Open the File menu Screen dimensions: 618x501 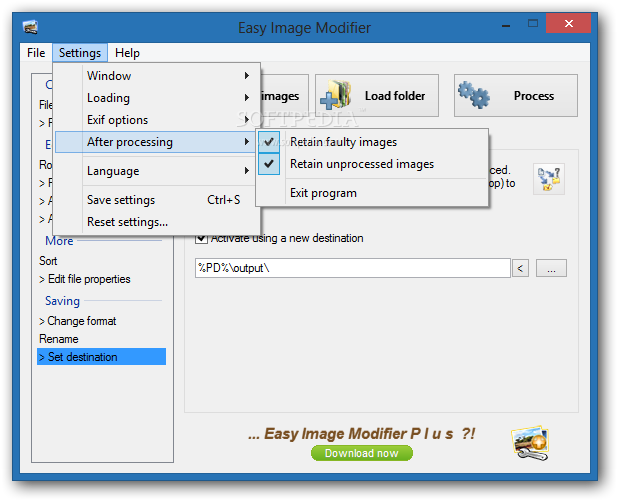point(36,53)
